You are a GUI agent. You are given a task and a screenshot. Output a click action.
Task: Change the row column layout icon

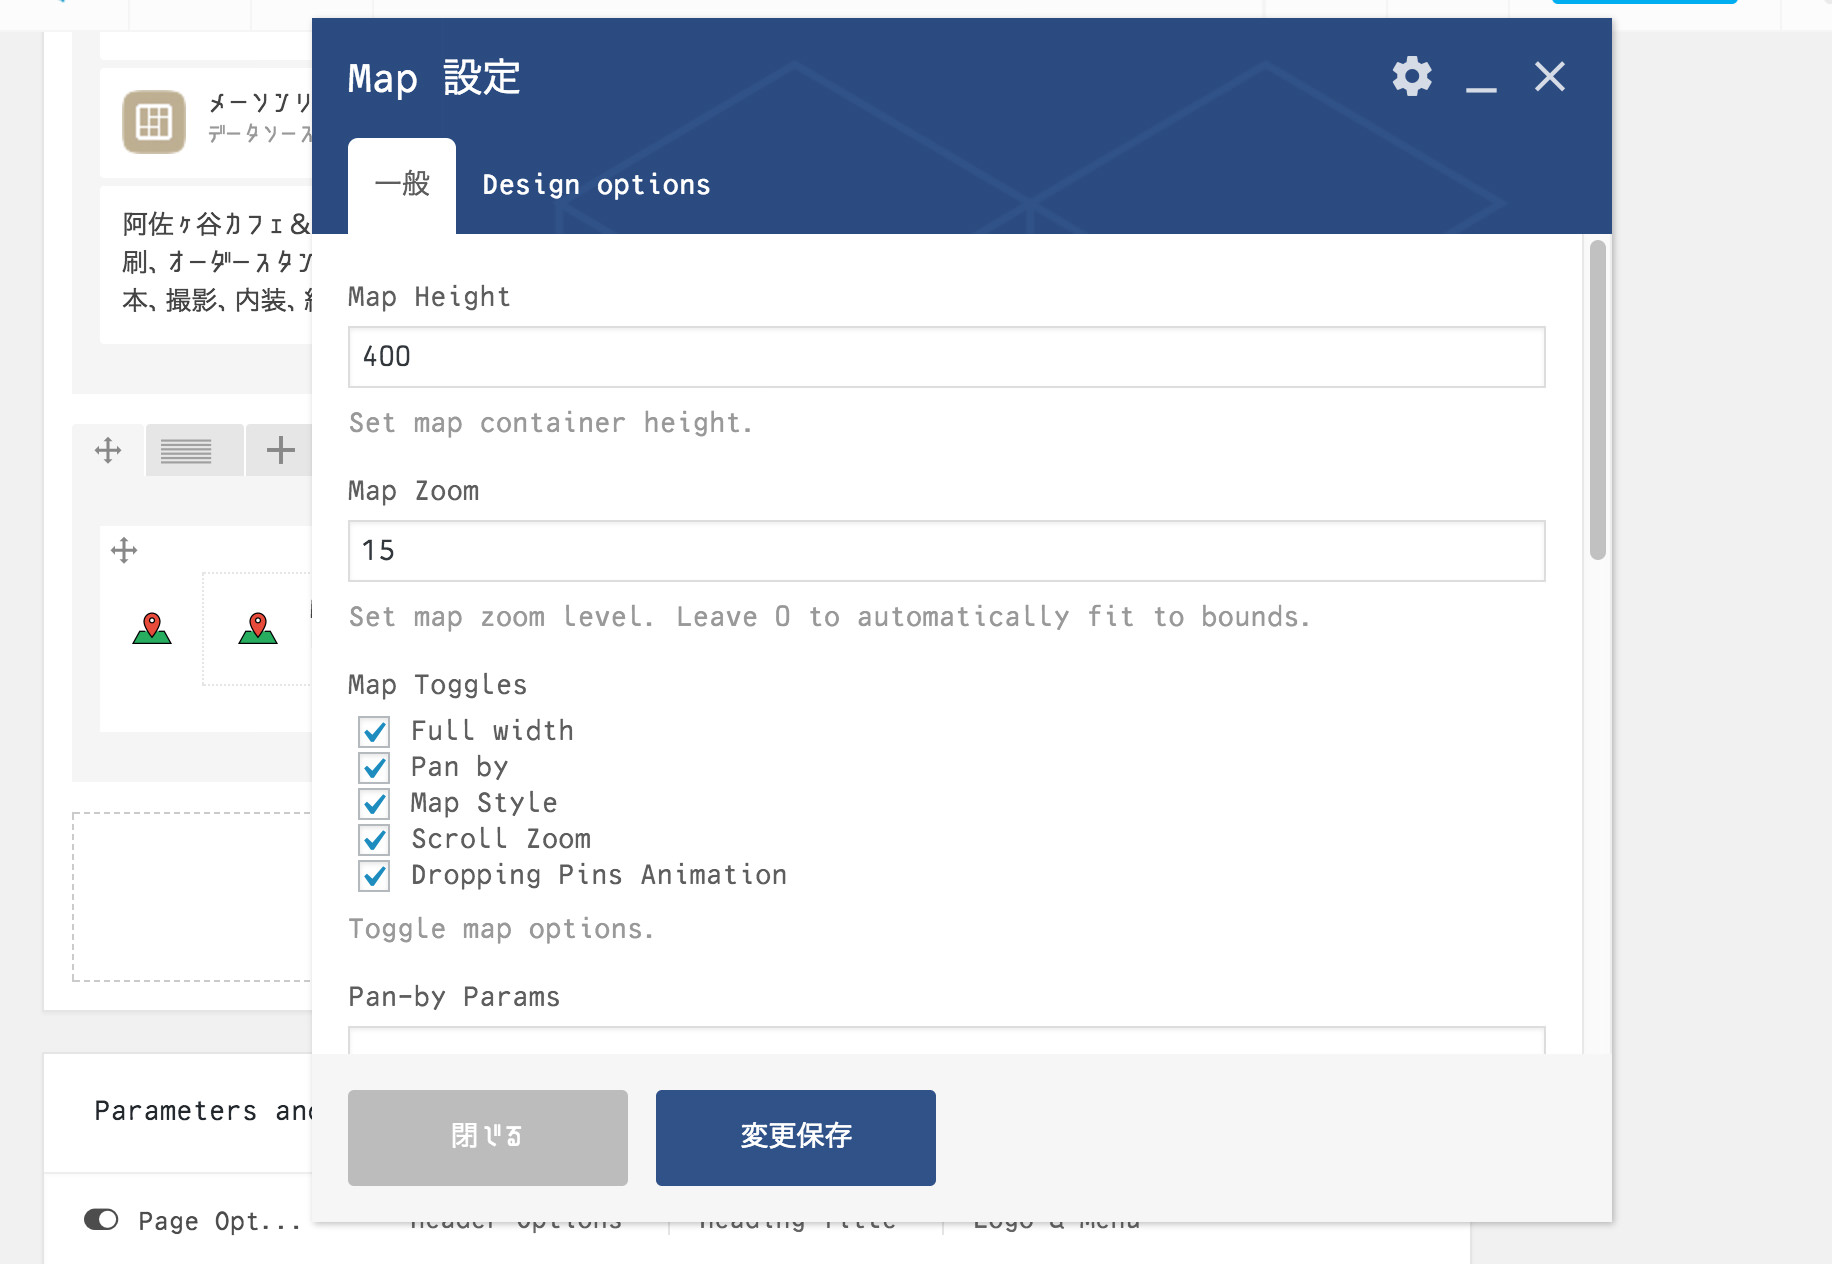point(186,451)
